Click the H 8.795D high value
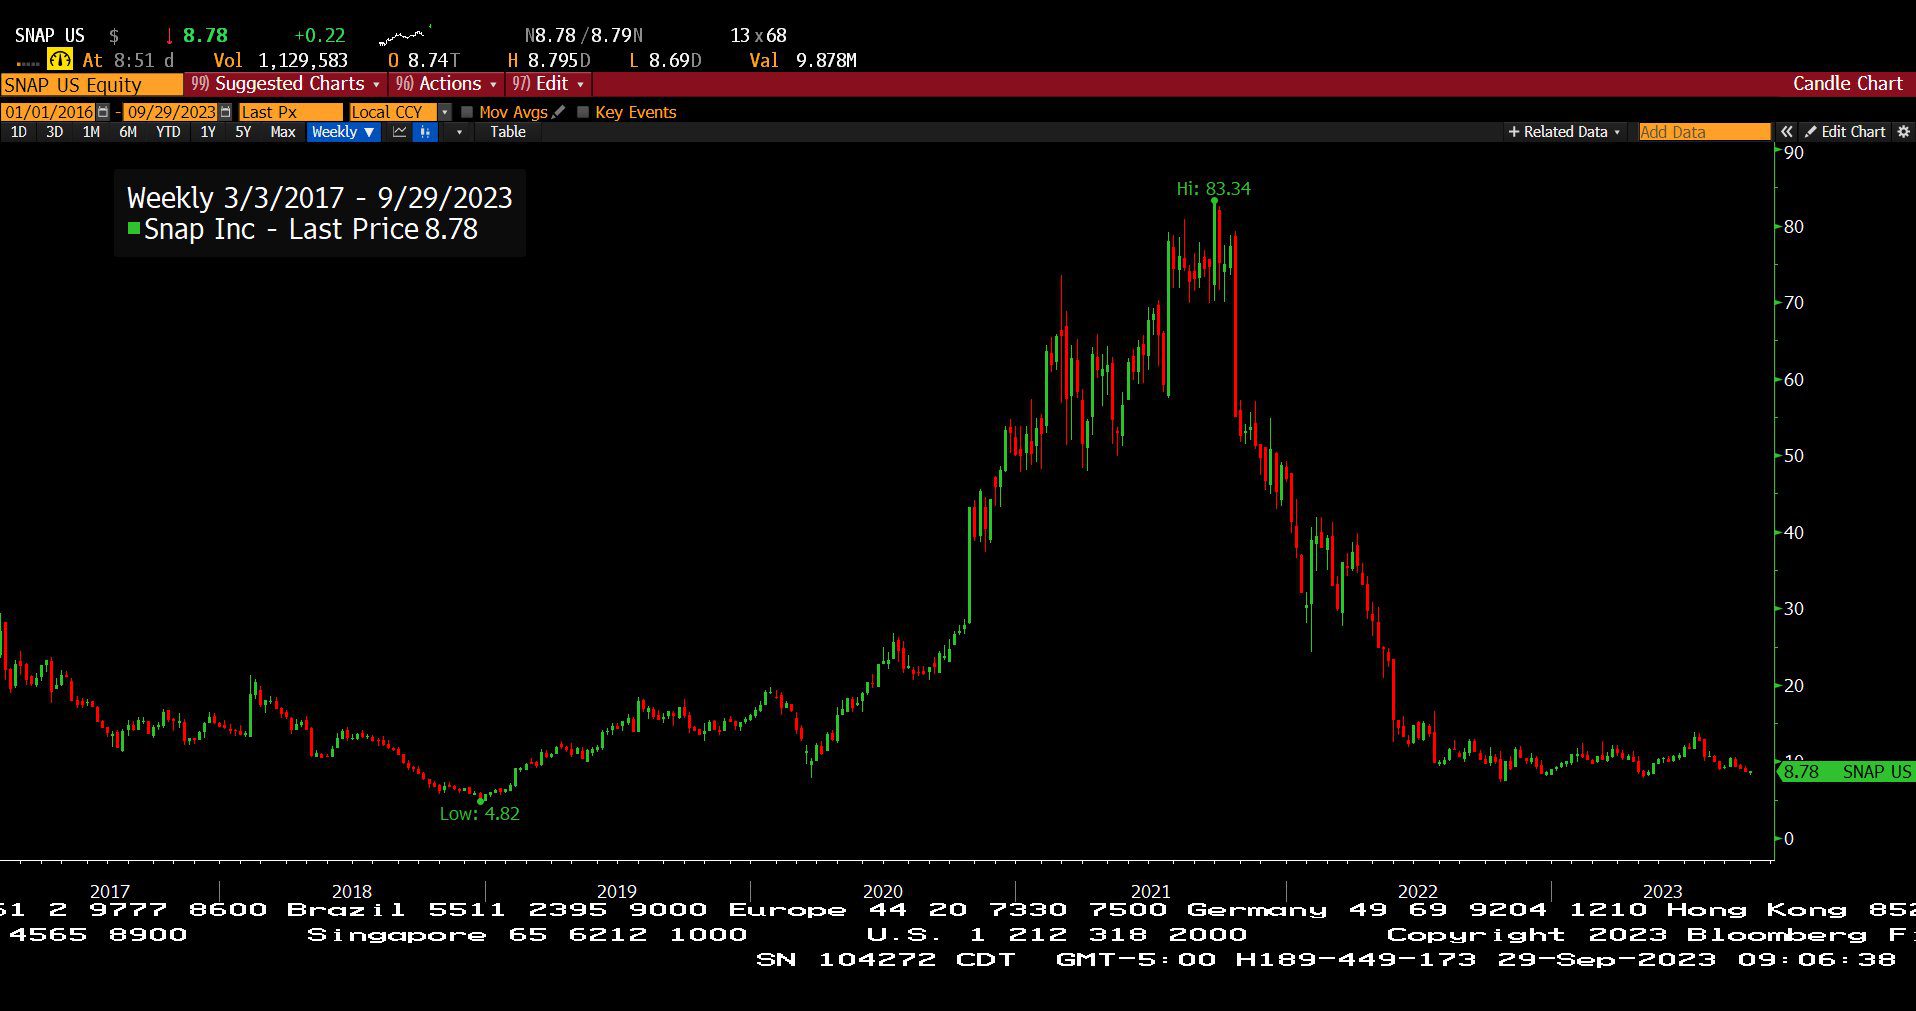1916x1011 pixels. point(549,61)
